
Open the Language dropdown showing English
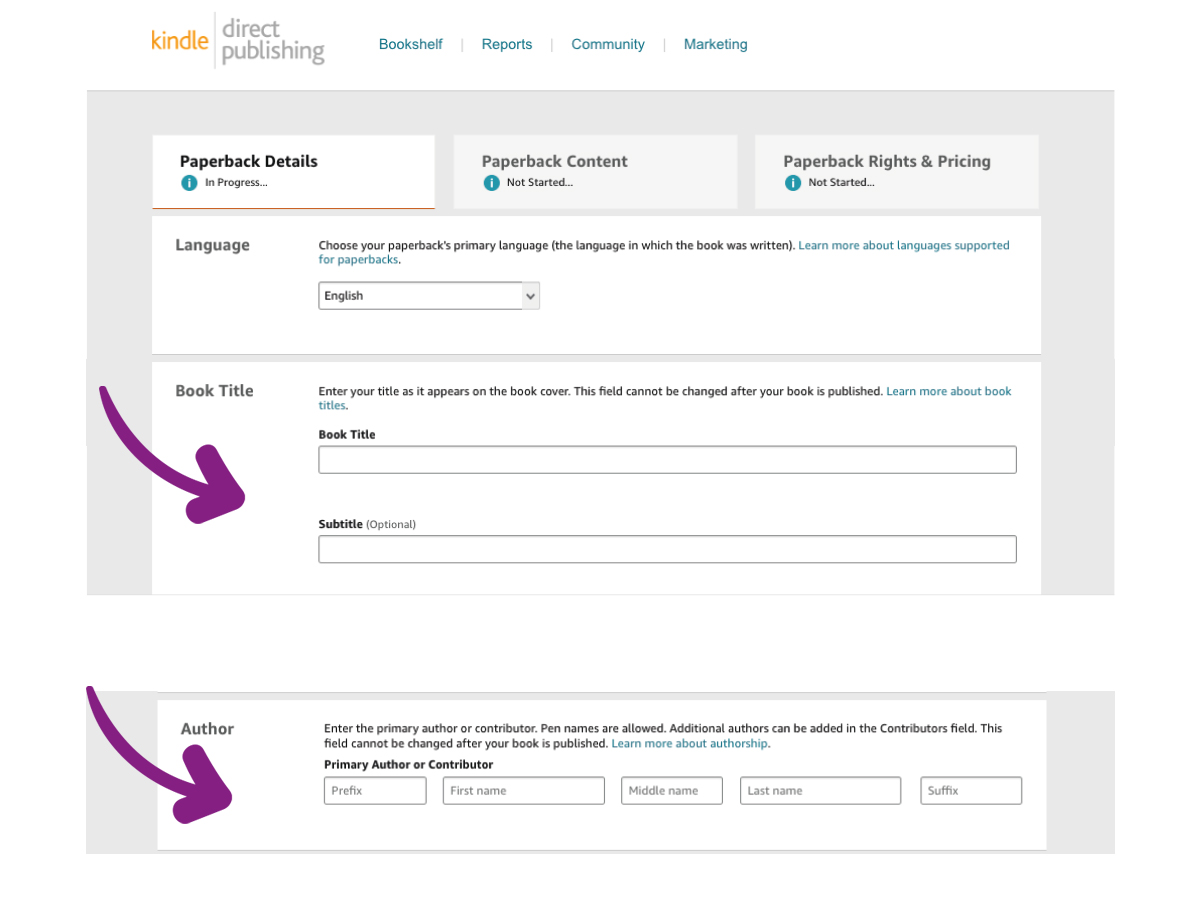coord(429,296)
